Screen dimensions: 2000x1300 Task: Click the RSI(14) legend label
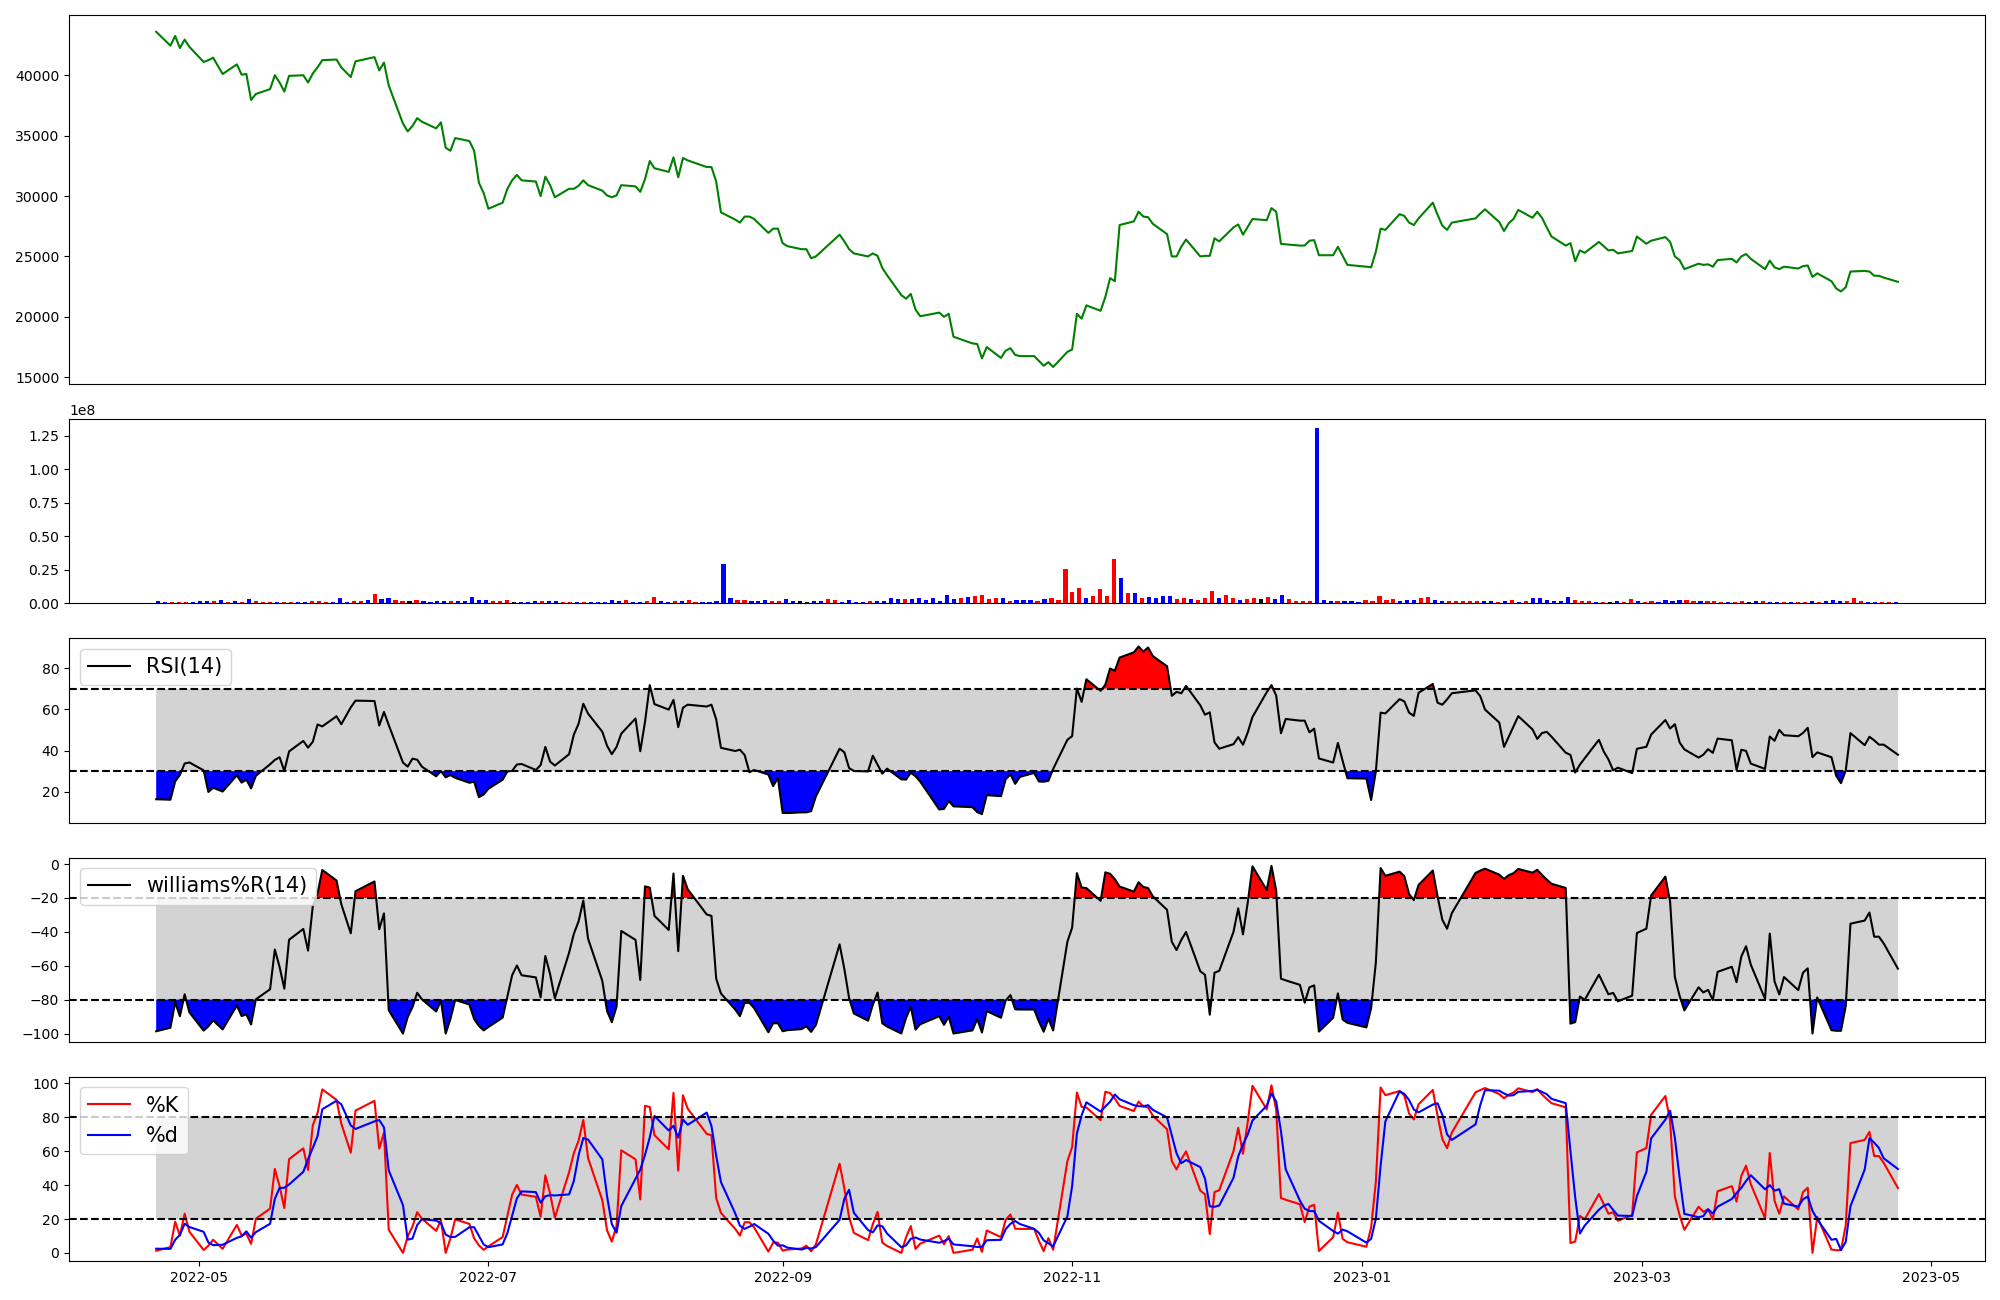point(183,666)
